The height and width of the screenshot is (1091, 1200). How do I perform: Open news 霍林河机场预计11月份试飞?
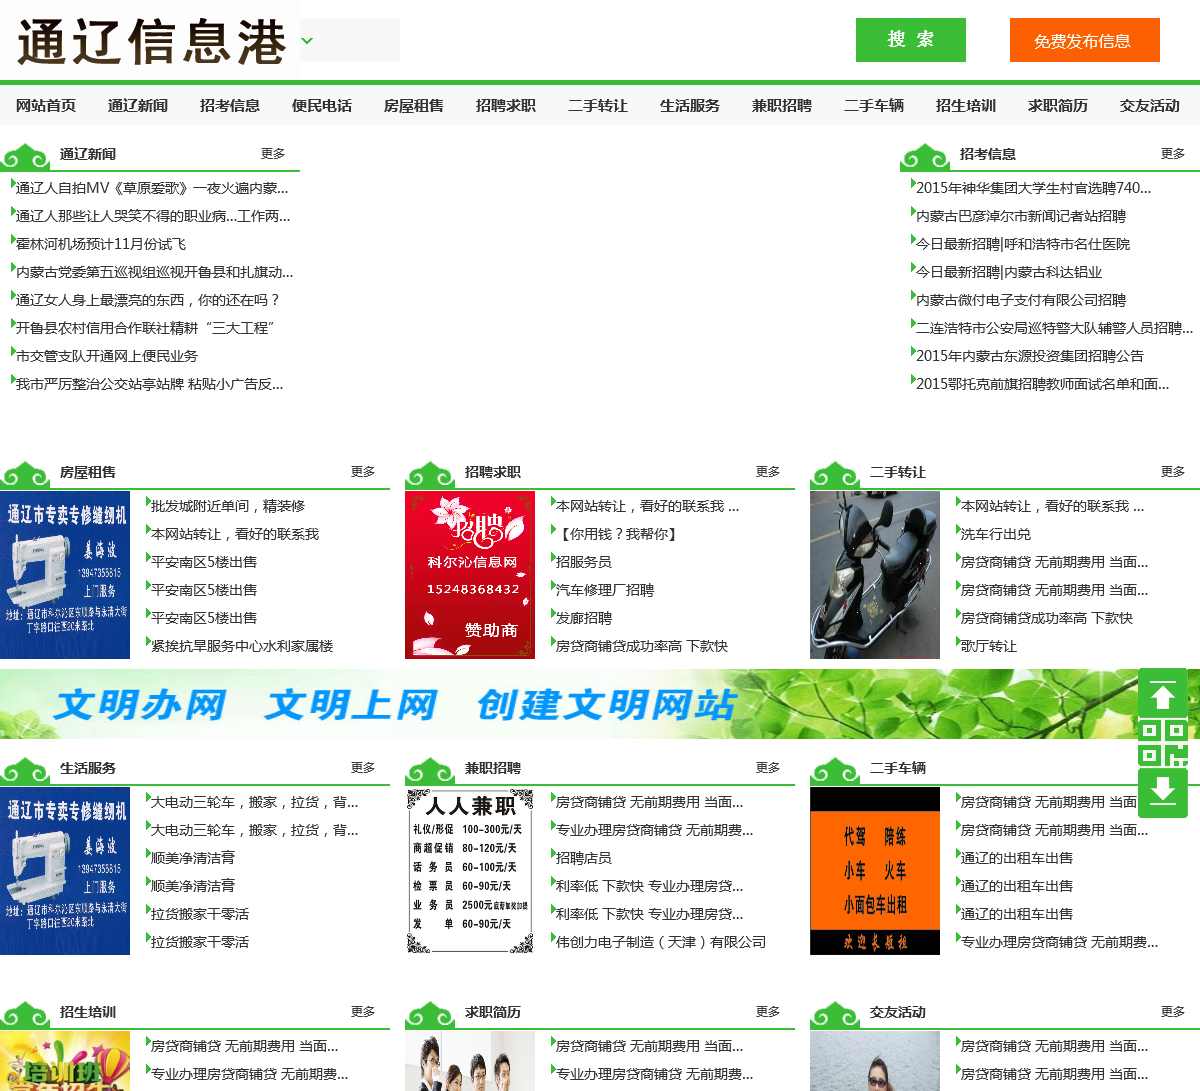click(101, 244)
